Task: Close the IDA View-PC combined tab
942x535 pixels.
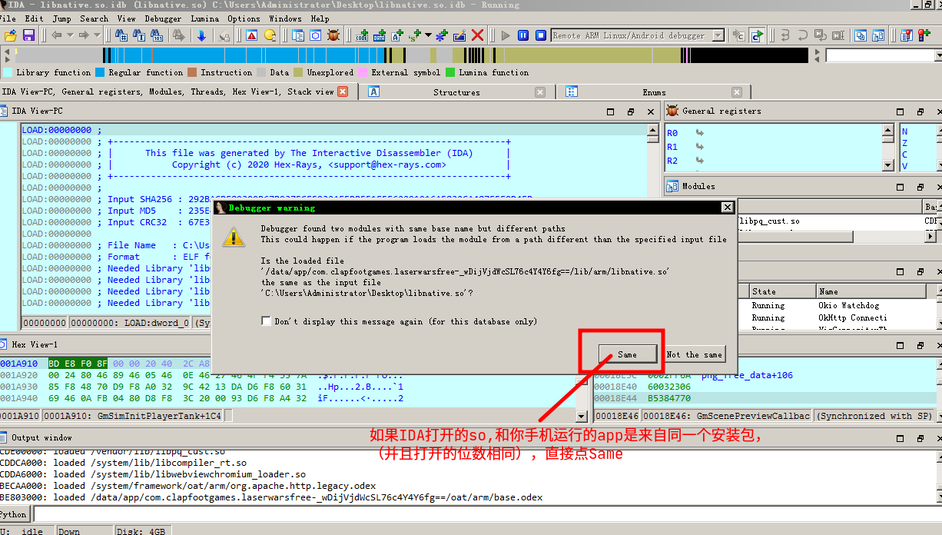Action: [x=342, y=91]
